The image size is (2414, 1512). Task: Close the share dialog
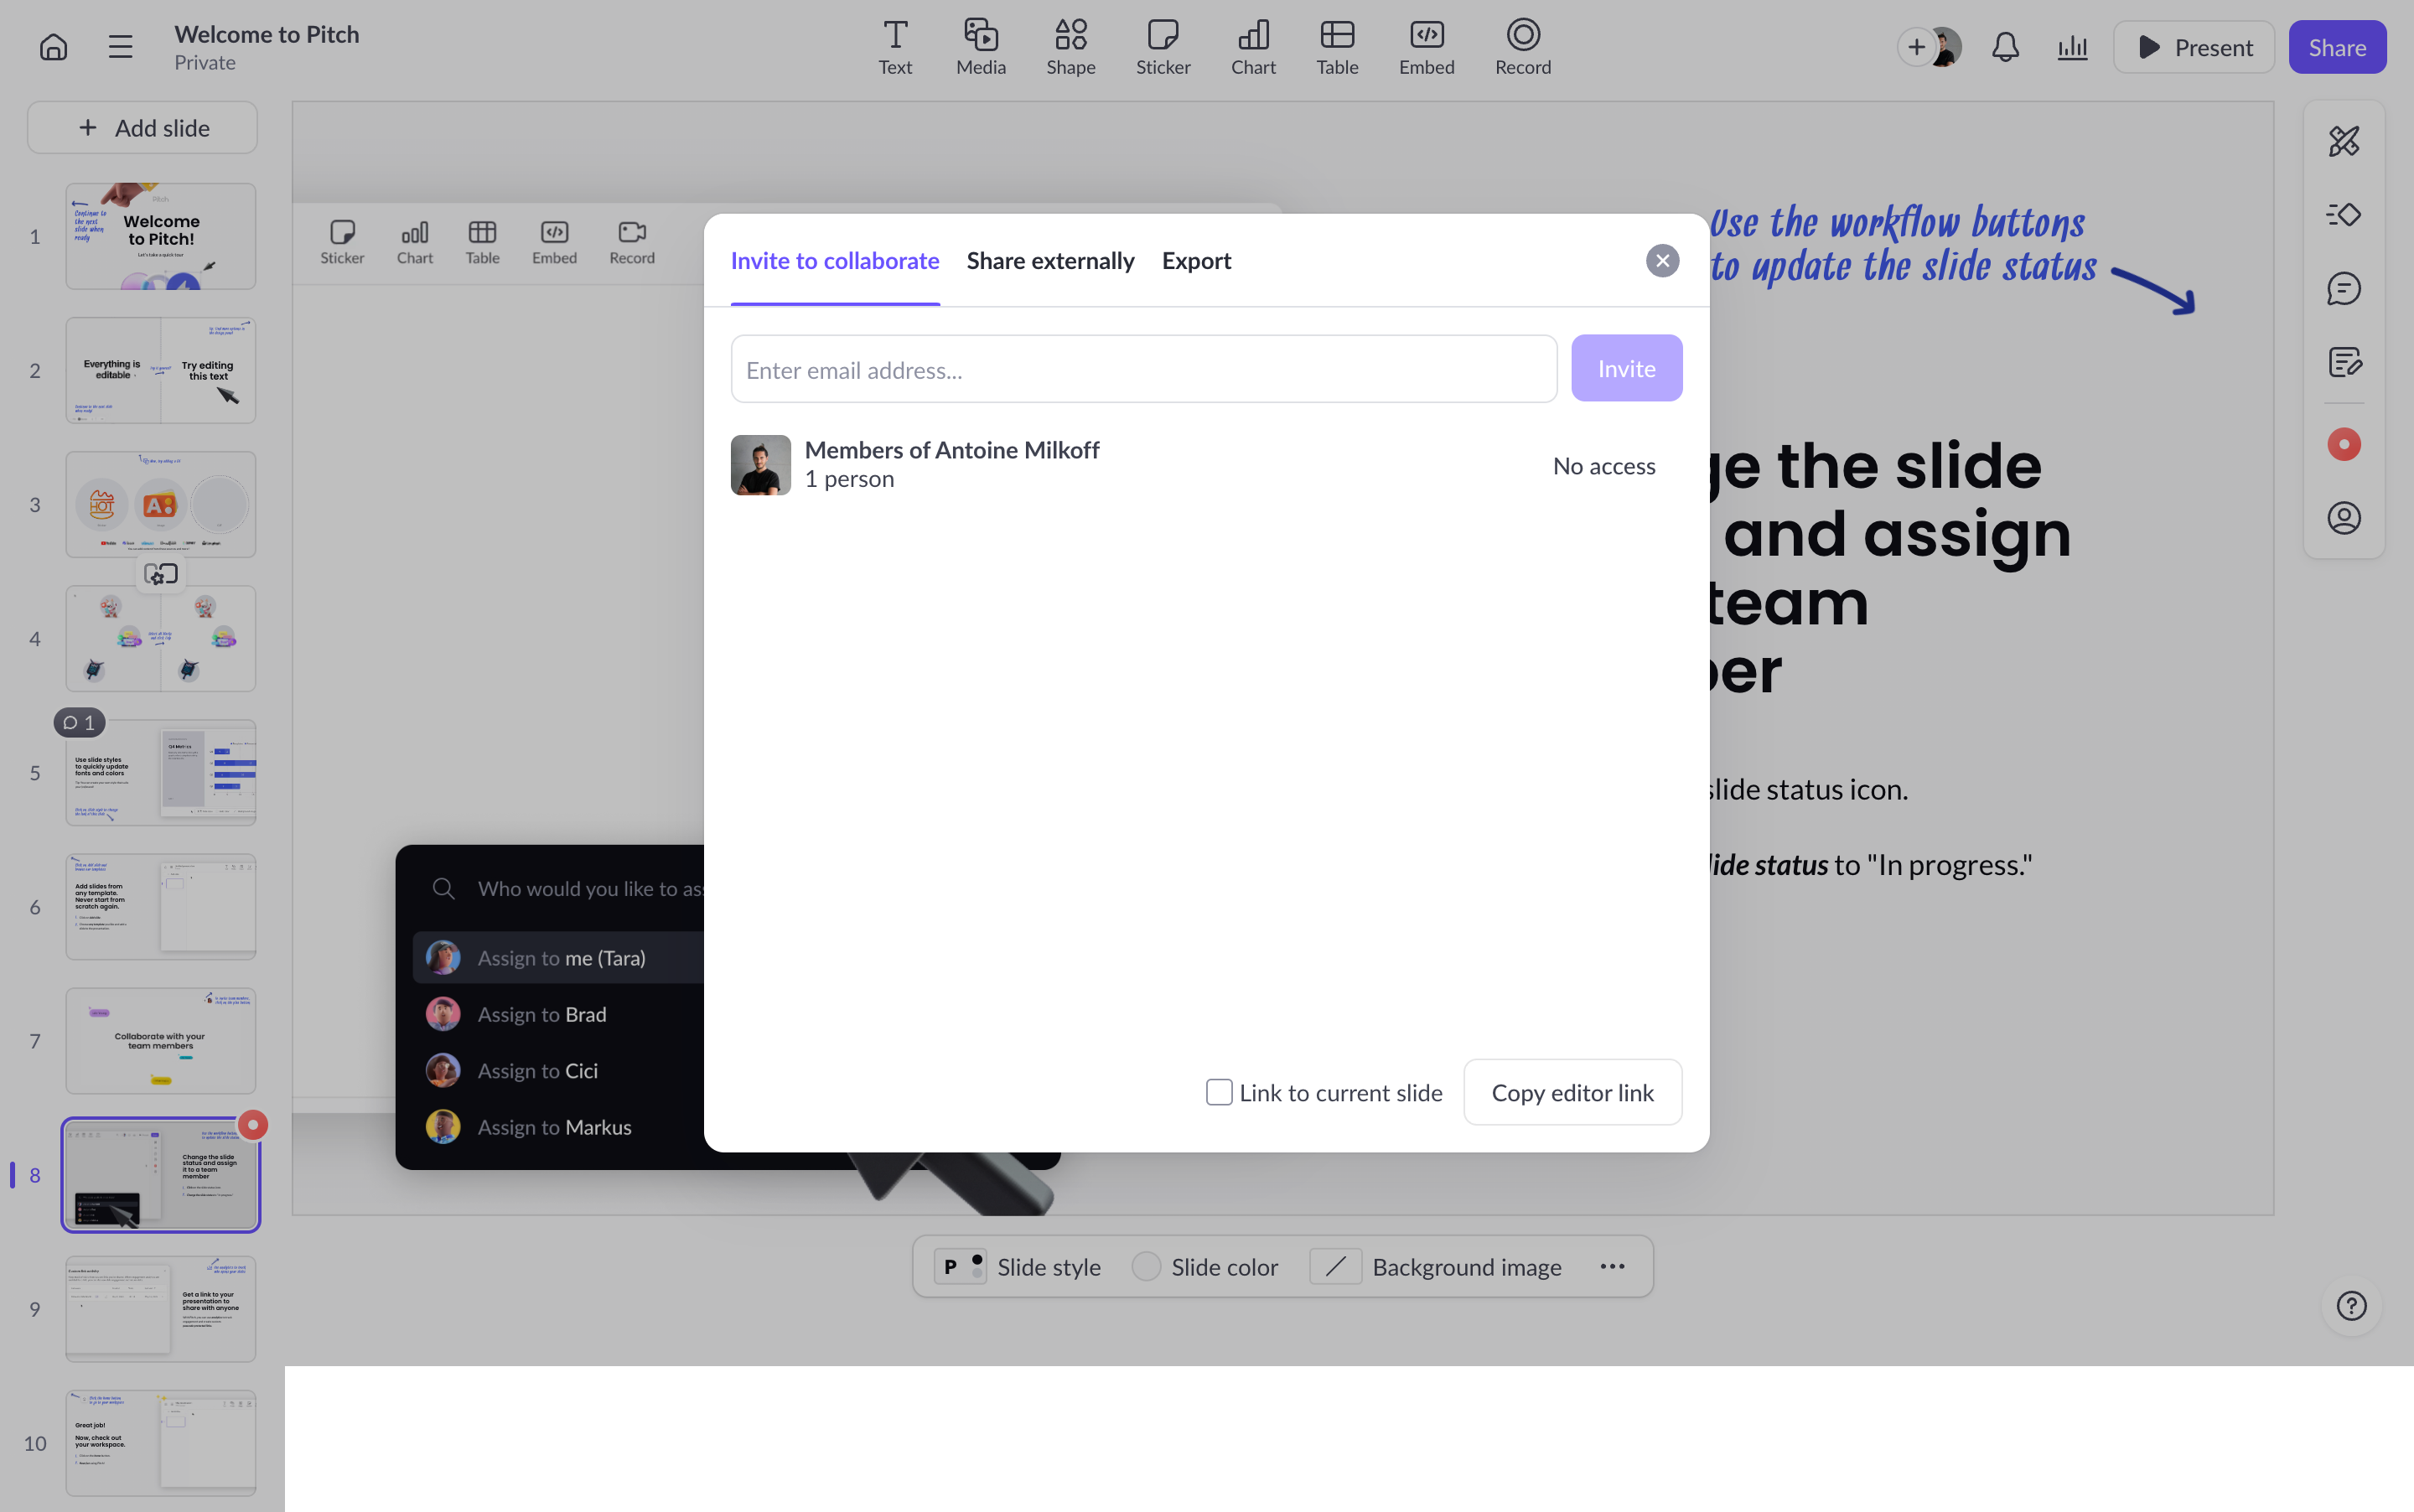click(1662, 261)
